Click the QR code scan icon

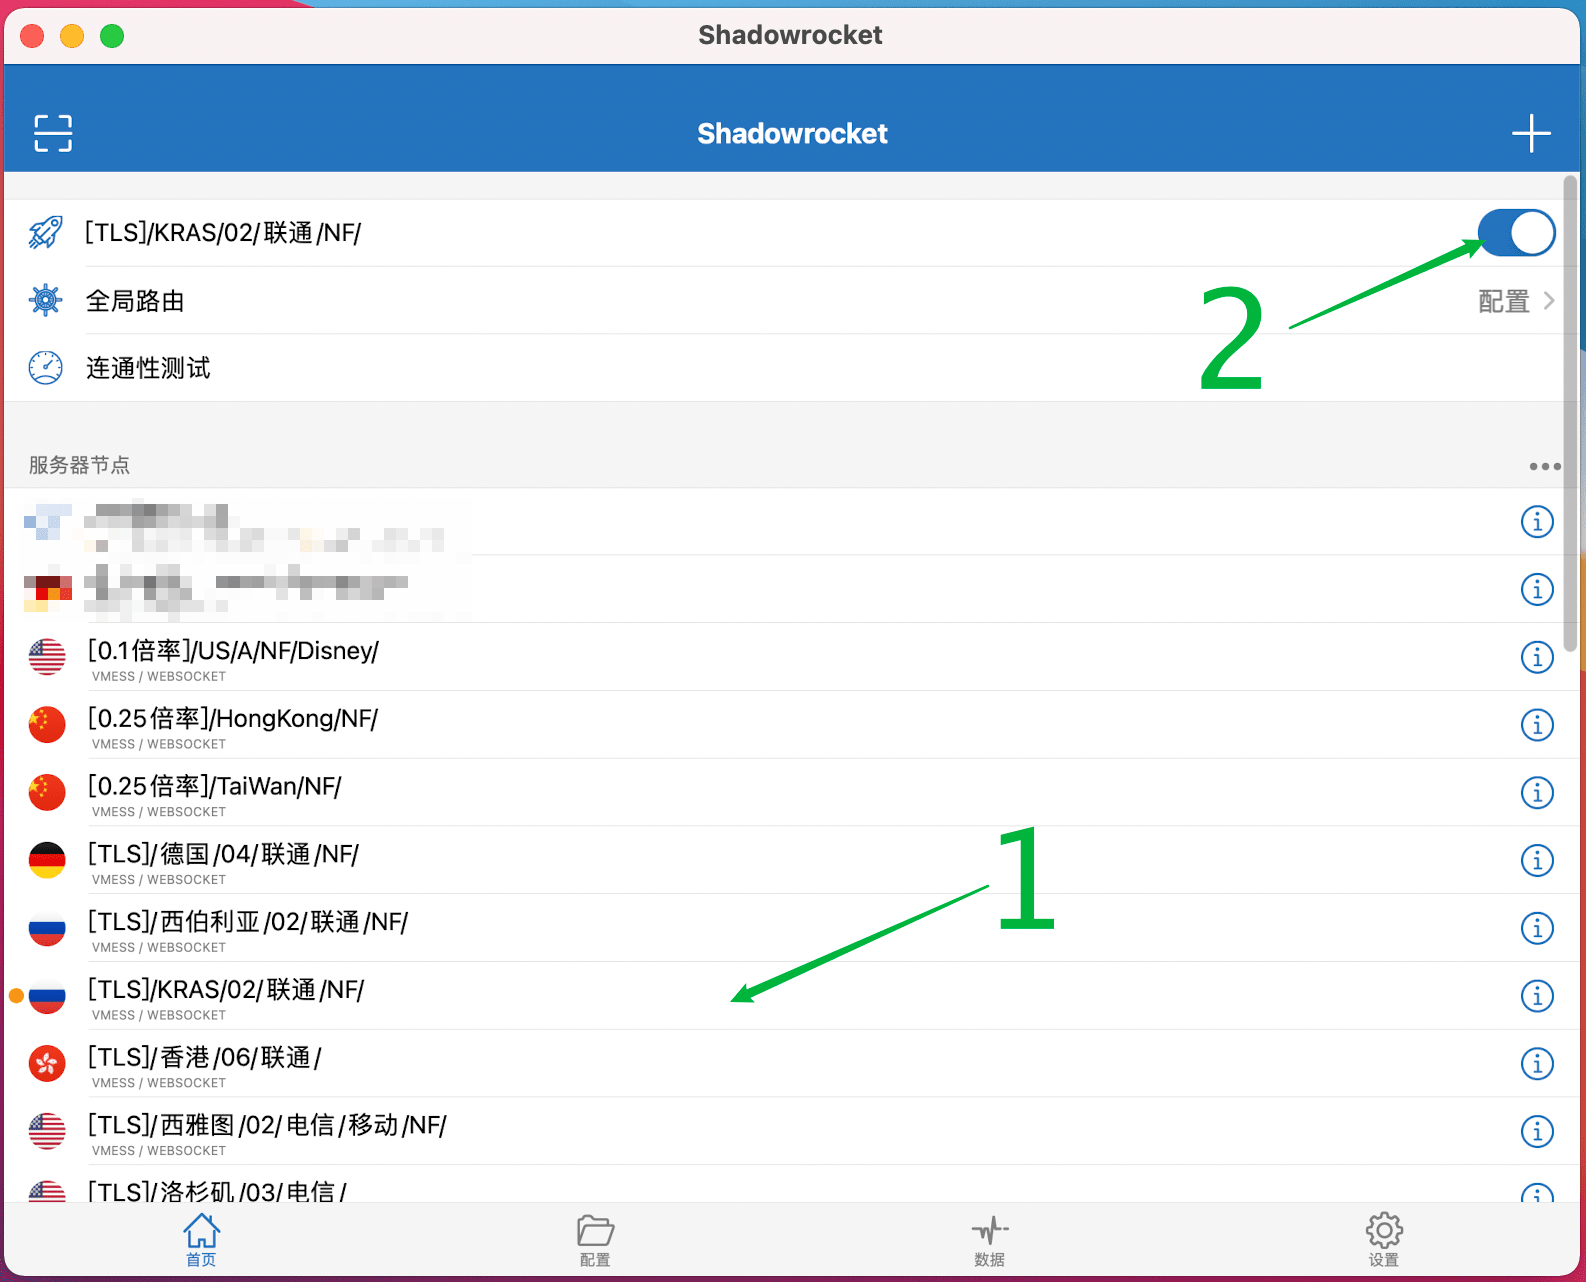(52, 133)
